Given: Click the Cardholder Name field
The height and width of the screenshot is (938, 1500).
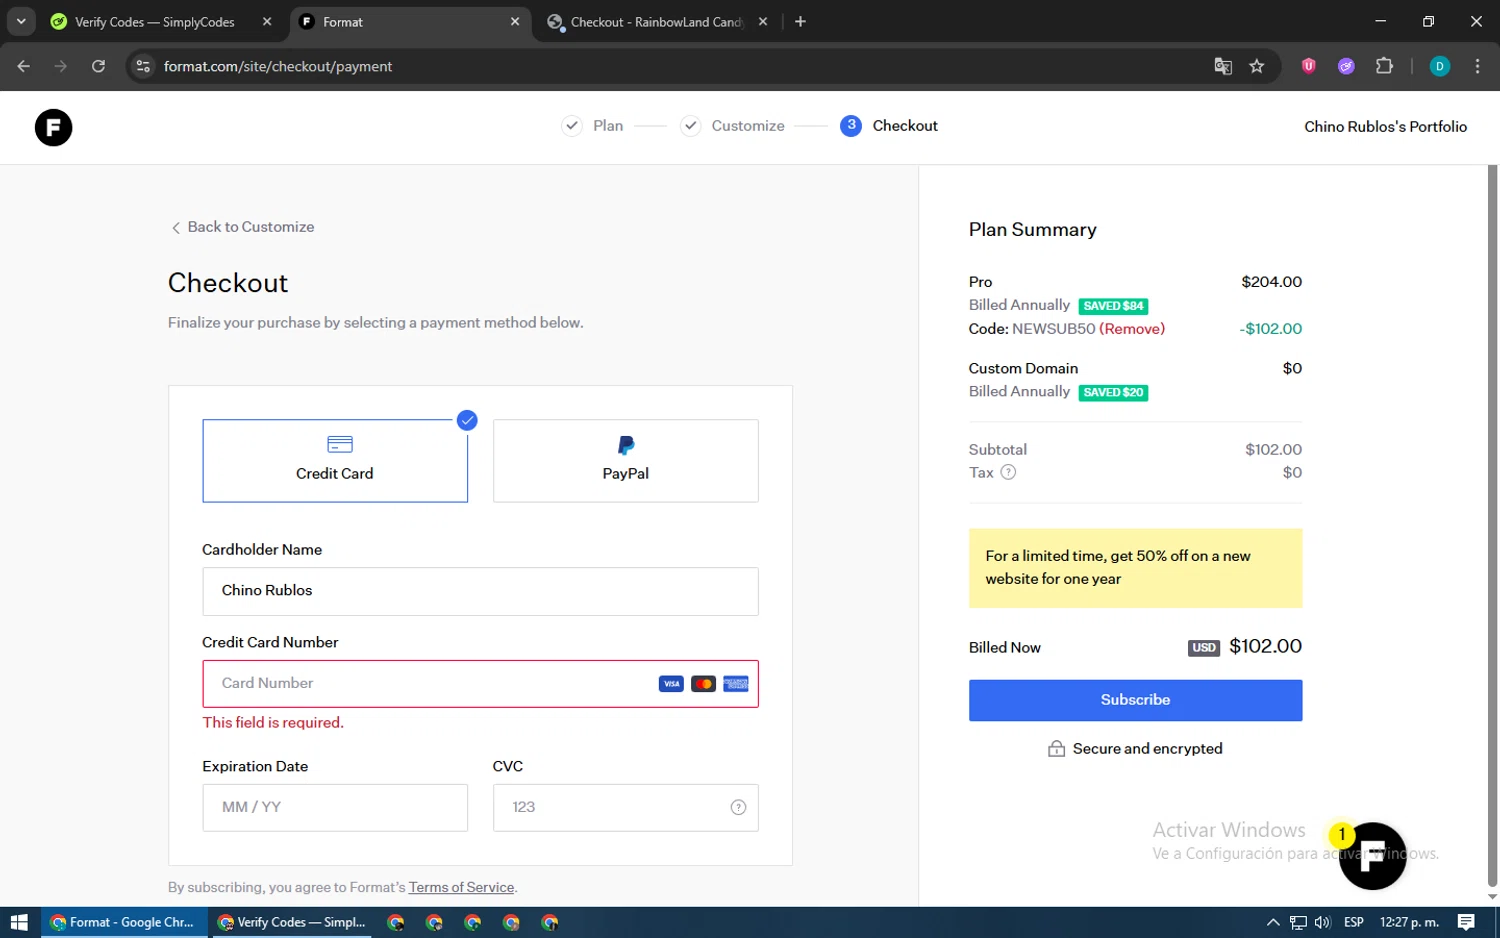Looking at the screenshot, I should (x=480, y=591).
